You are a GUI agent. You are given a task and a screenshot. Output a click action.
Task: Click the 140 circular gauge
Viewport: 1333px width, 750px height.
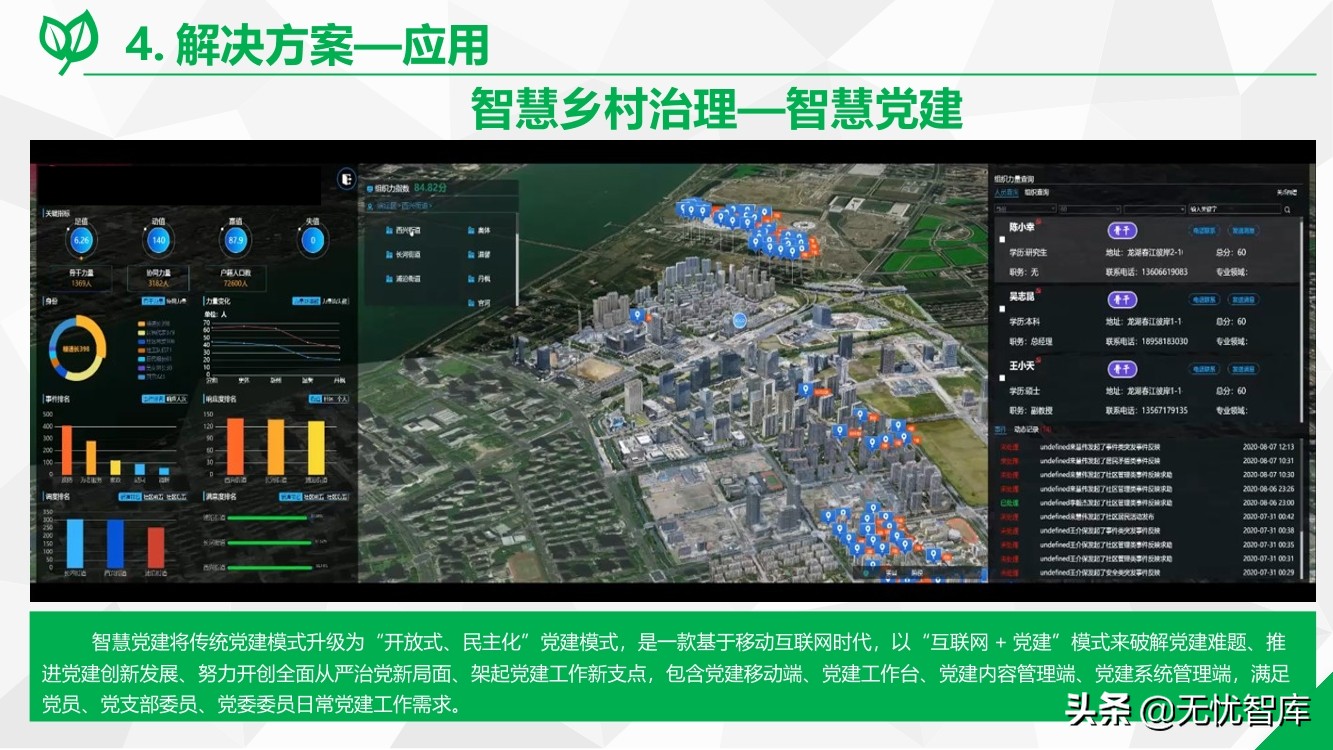click(158, 241)
